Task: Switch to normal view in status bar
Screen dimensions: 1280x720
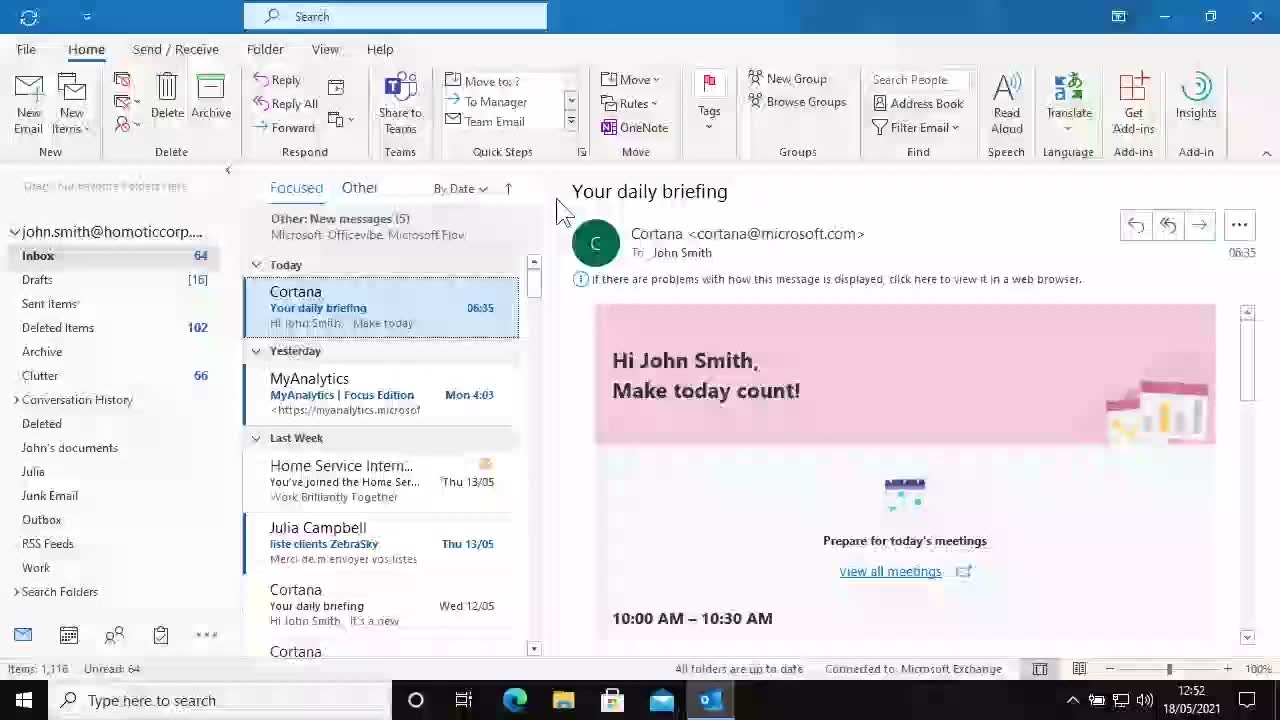Action: coord(1040,668)
